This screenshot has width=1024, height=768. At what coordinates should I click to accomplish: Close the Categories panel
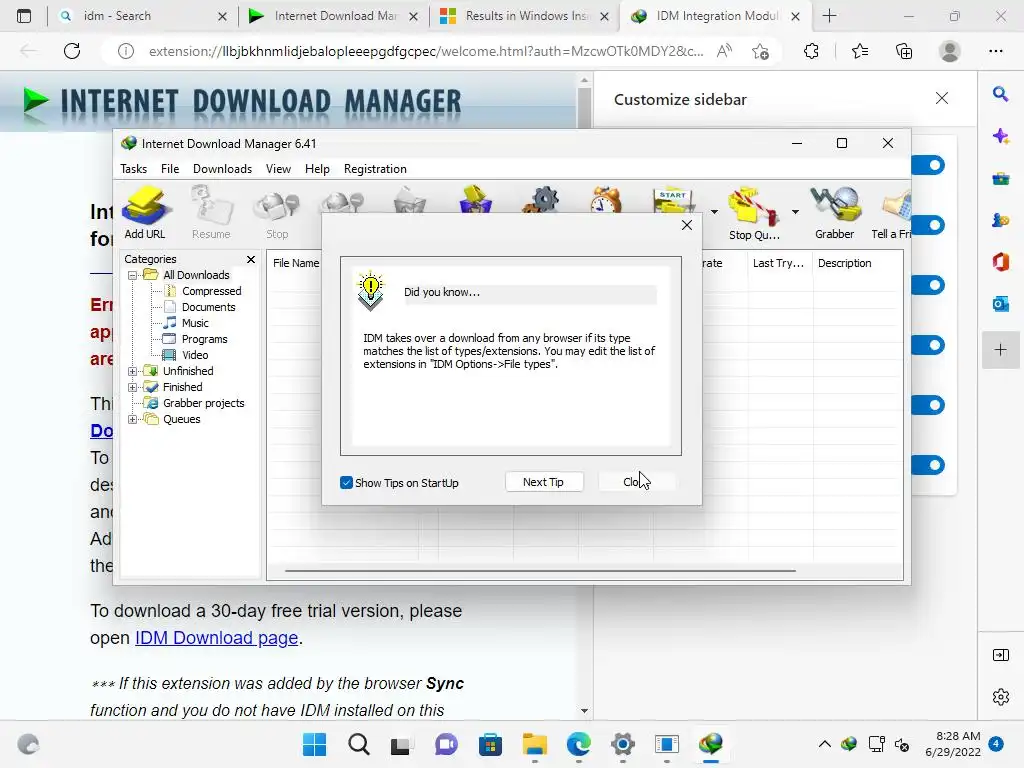(251, 259)
